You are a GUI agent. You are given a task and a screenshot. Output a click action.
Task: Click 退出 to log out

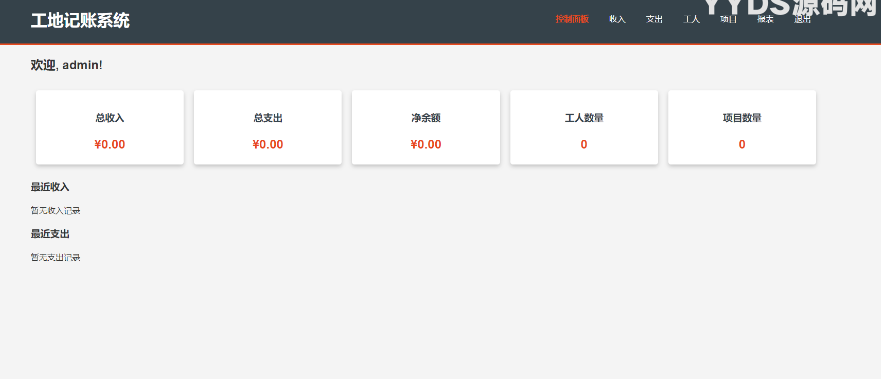[802, 19]
